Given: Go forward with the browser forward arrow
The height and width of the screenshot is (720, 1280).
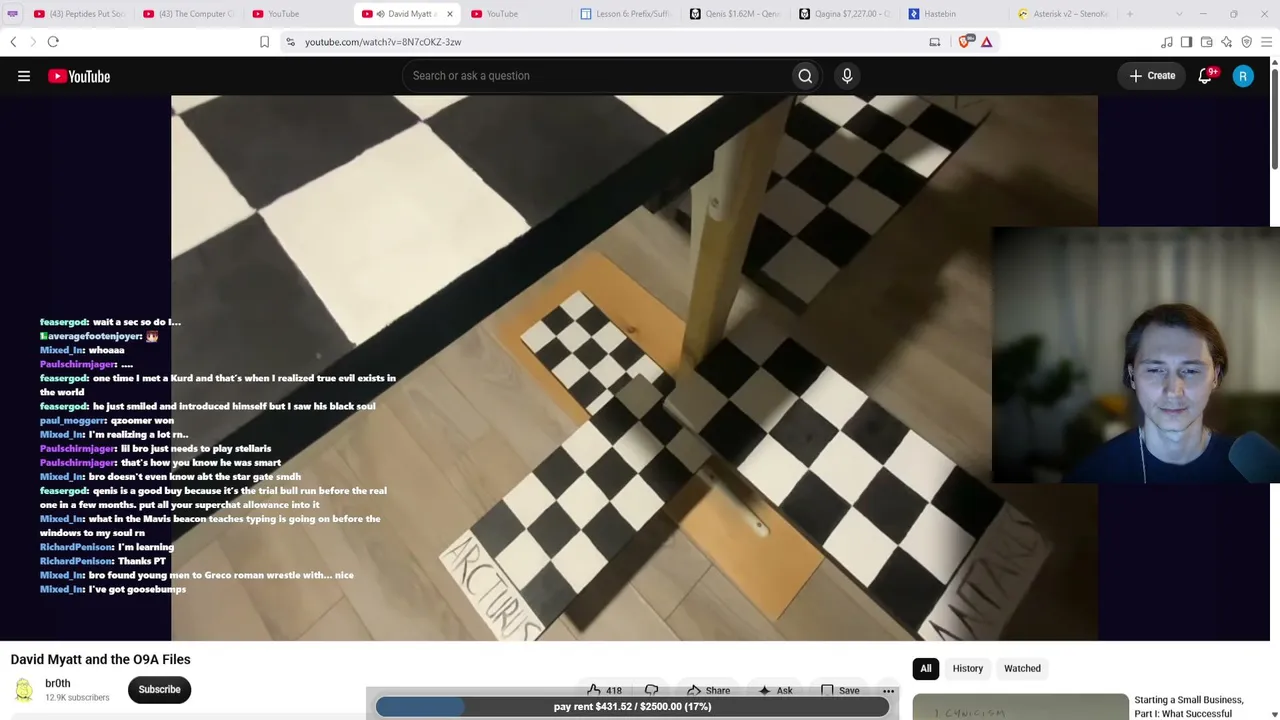Looking at the screenshot, I should click(32, 42).
